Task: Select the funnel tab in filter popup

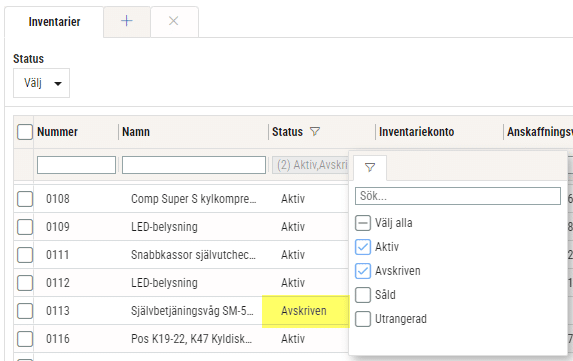Action: click(370, 168)
